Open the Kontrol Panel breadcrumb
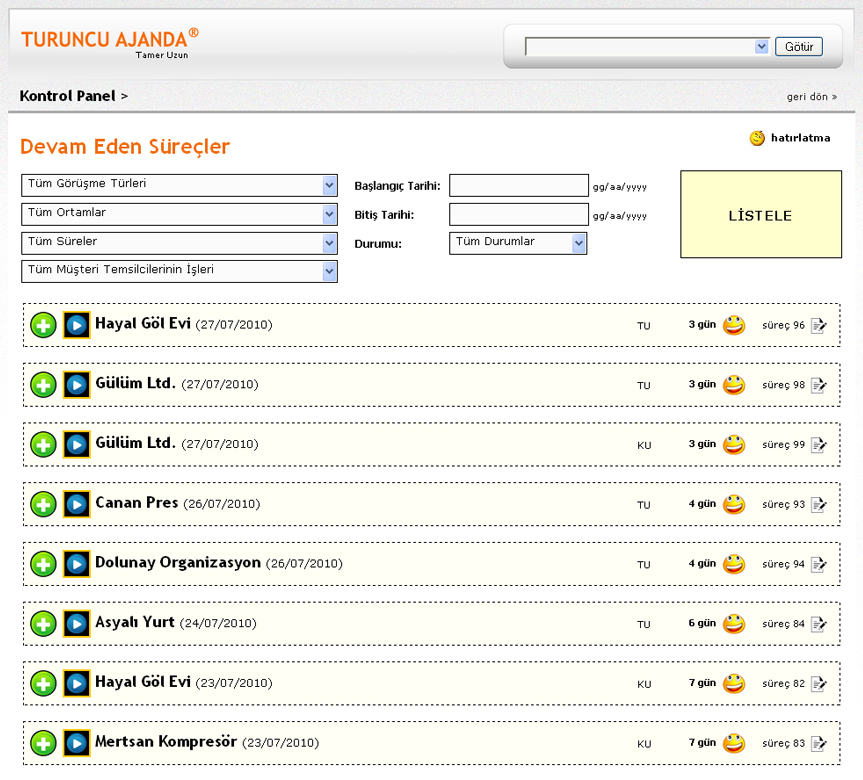Screen dimensions: 863x780 [67, 96]
